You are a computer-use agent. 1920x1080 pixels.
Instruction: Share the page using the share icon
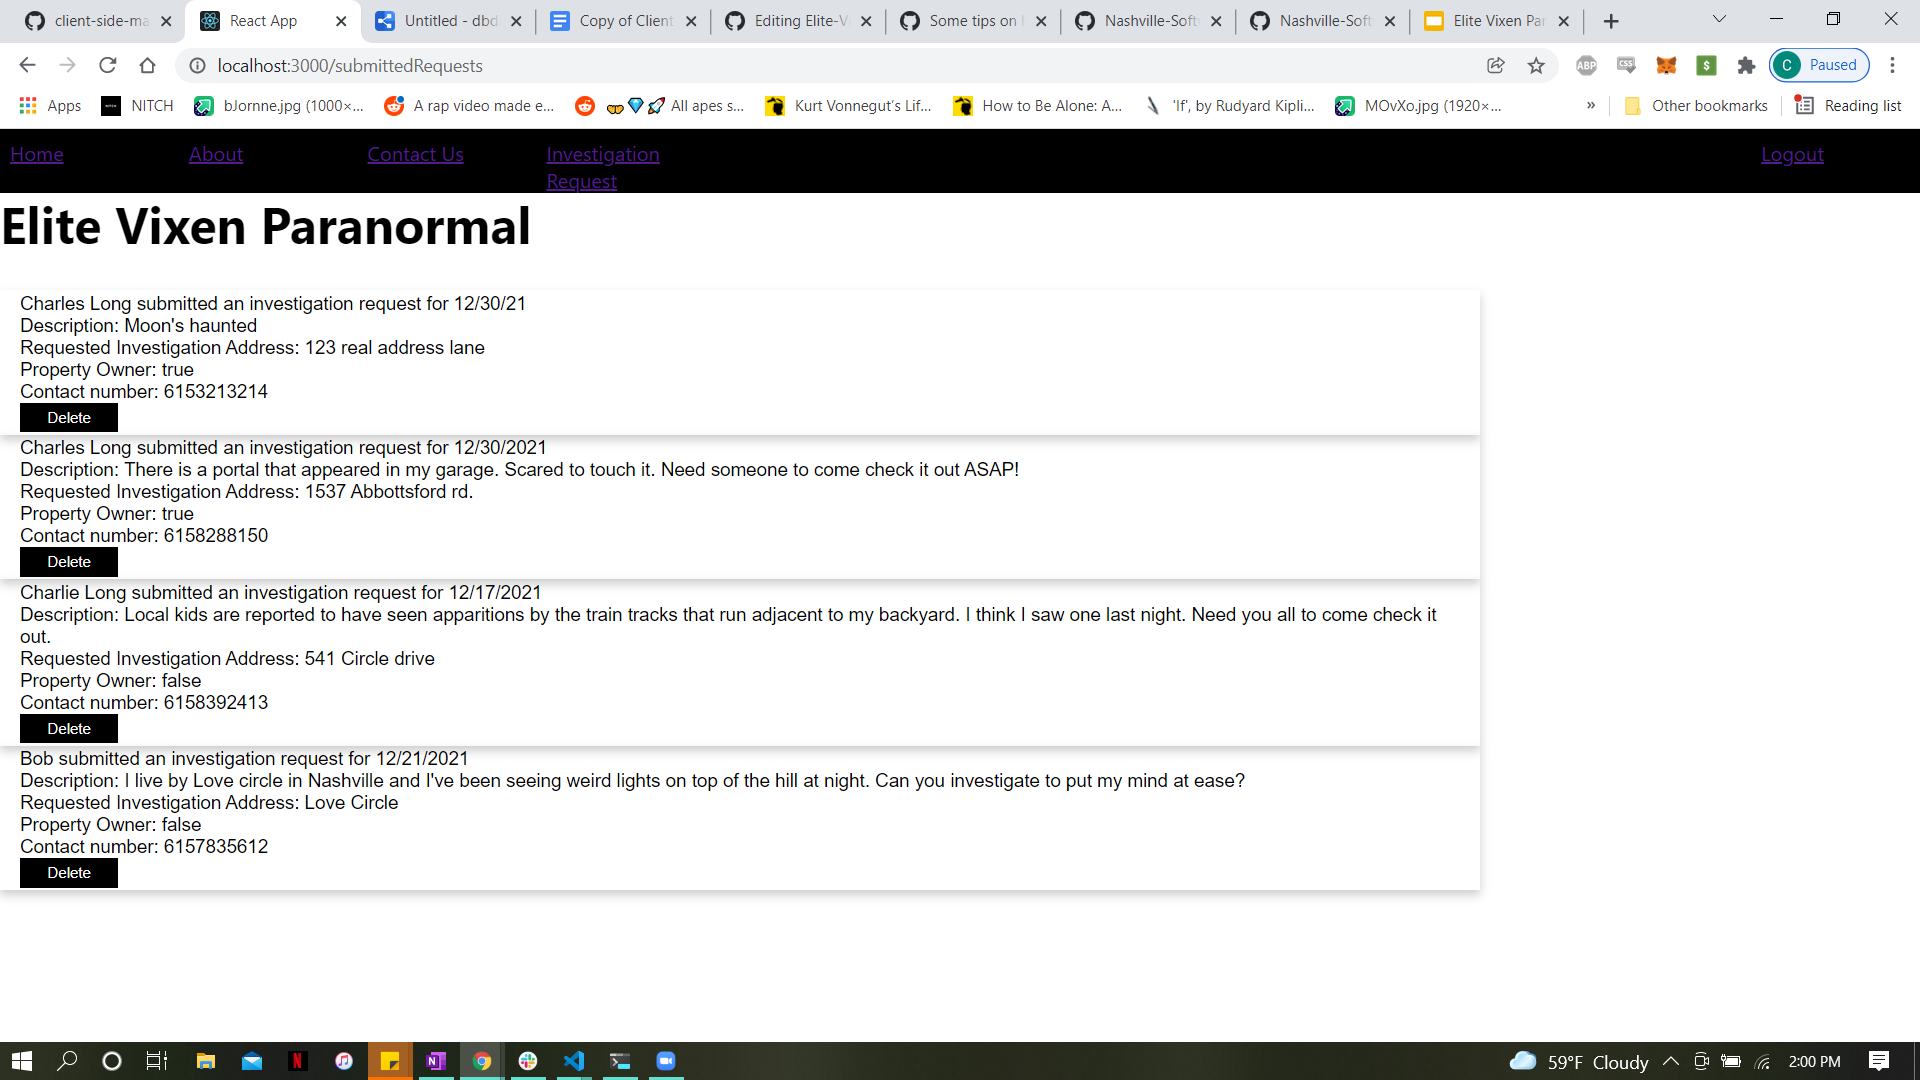1496,65
